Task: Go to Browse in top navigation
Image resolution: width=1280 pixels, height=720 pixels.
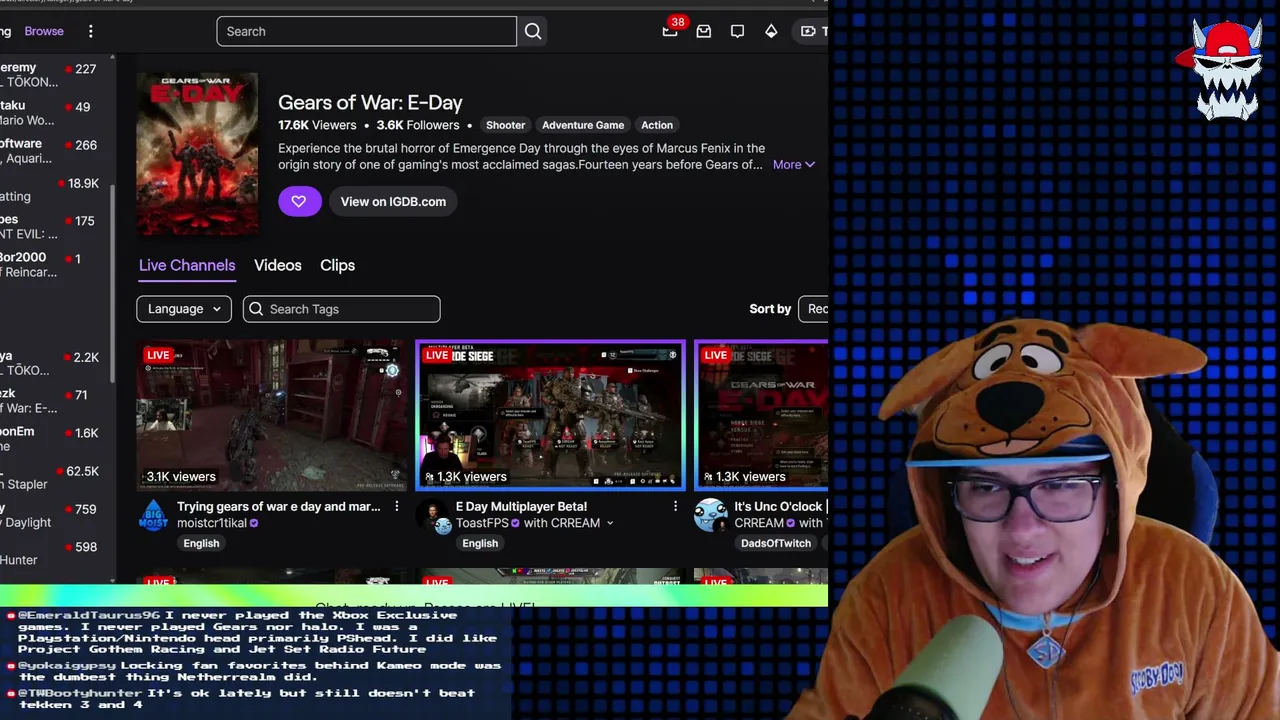Action: point(44,31)
